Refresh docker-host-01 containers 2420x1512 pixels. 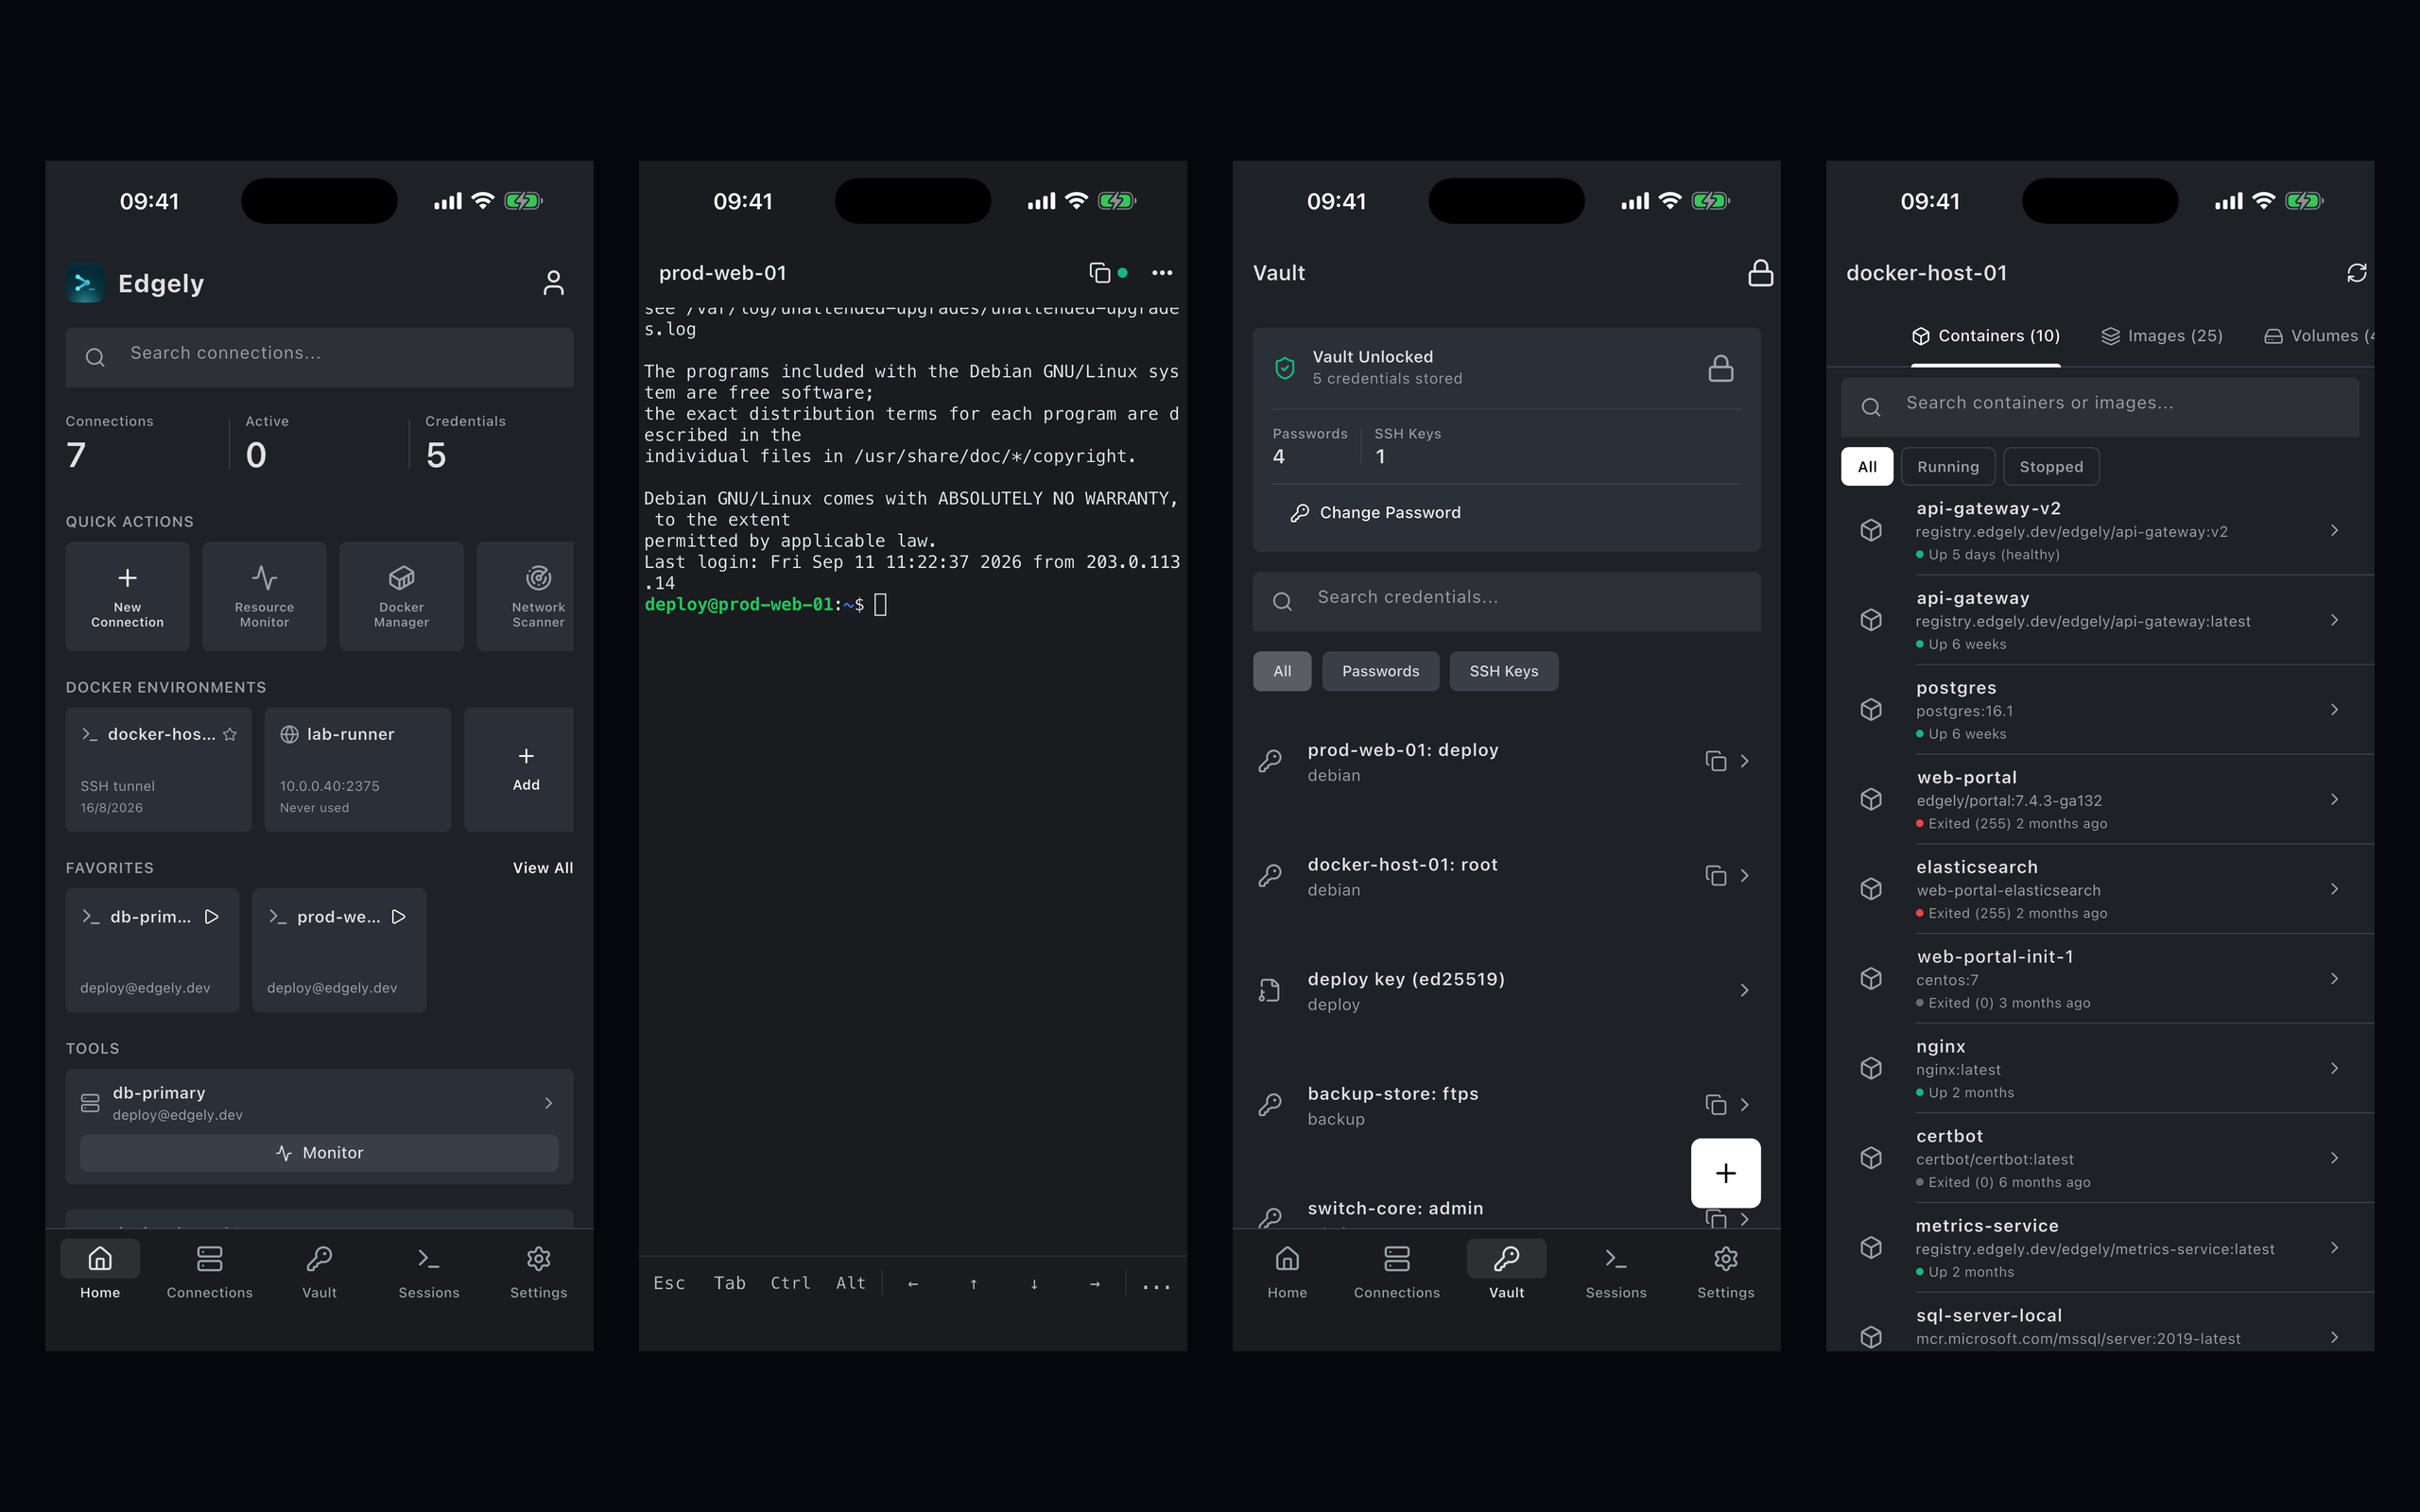coord(2356,273)
